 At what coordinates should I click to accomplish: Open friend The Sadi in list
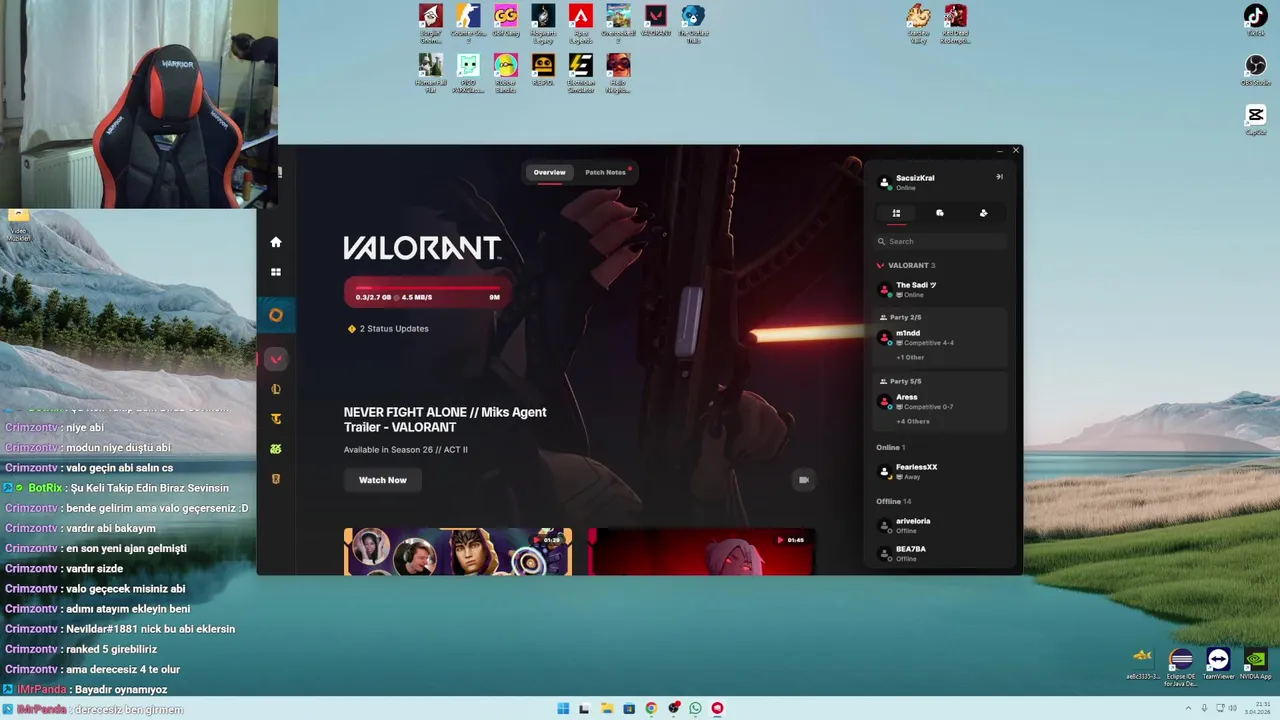pos(940,290)
